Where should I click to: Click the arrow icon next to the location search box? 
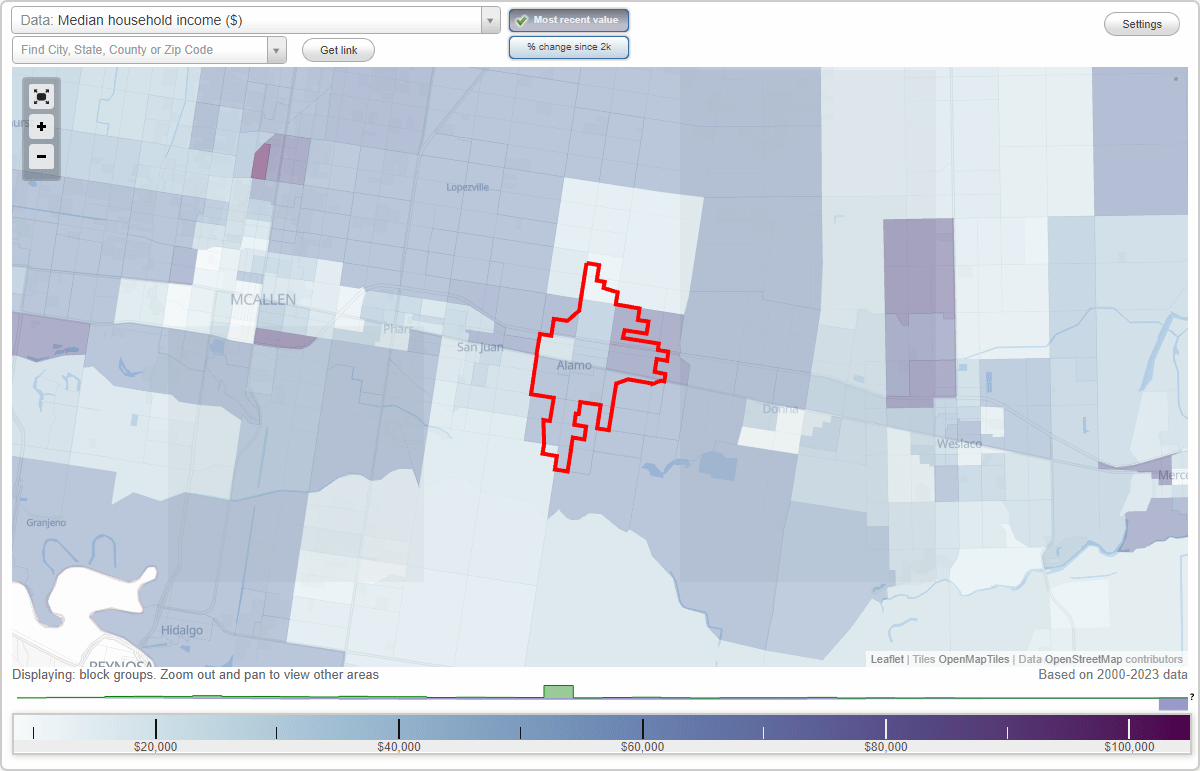[277, 49]
